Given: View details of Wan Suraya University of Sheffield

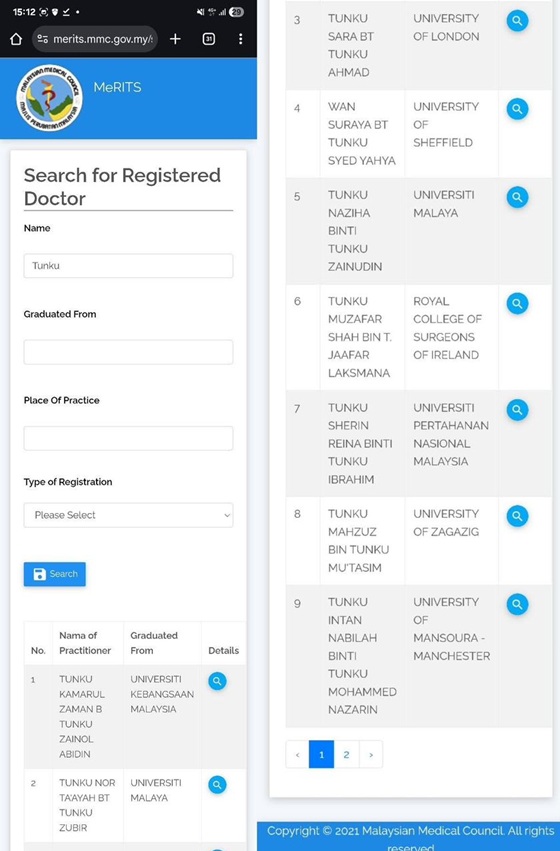Looking at the screenshot, I should coord(517,109).
